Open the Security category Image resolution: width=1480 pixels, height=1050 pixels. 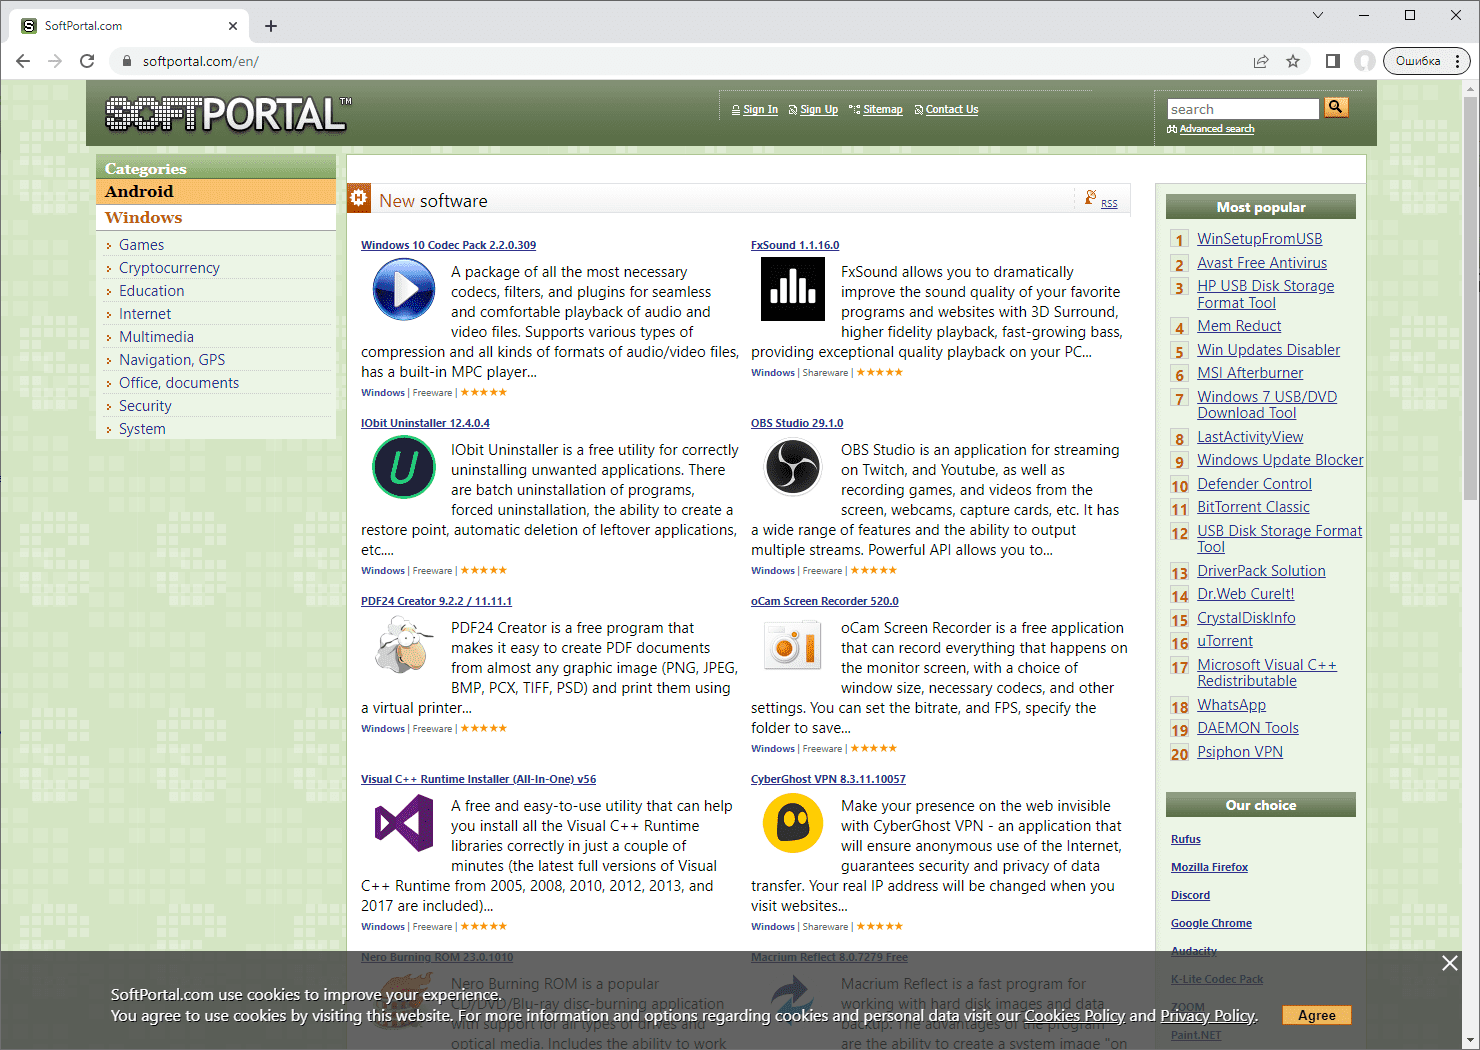(x=145, y=406)
